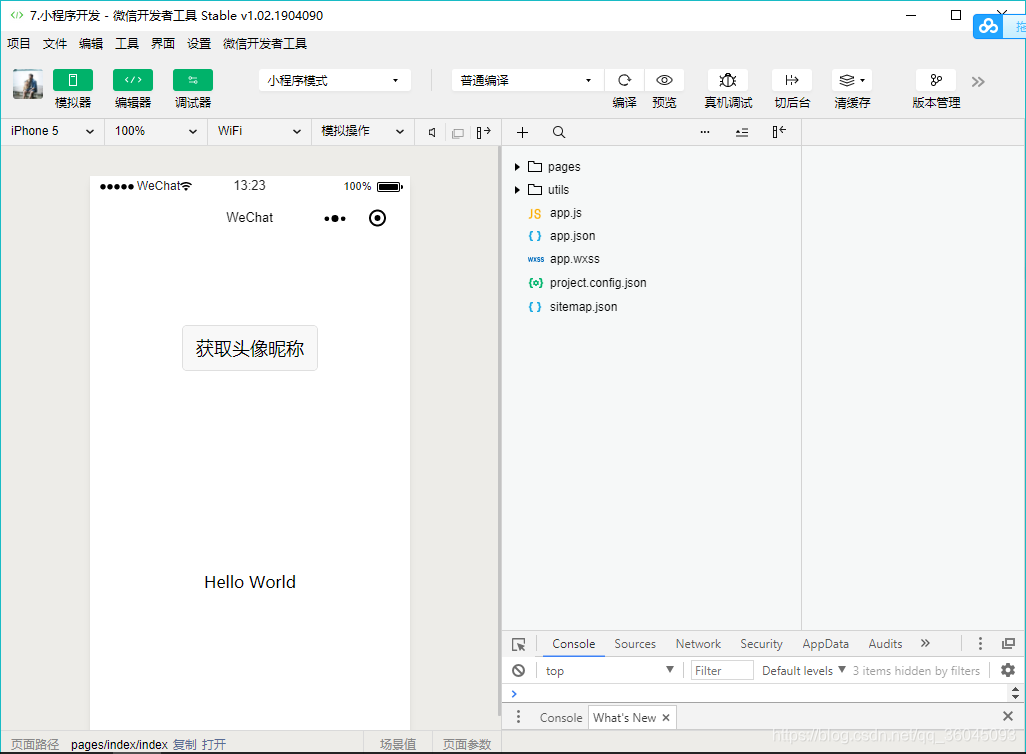Click the undock devtools icon
The height and width of the screenshot is (754, 1026).
point(1008,643)
